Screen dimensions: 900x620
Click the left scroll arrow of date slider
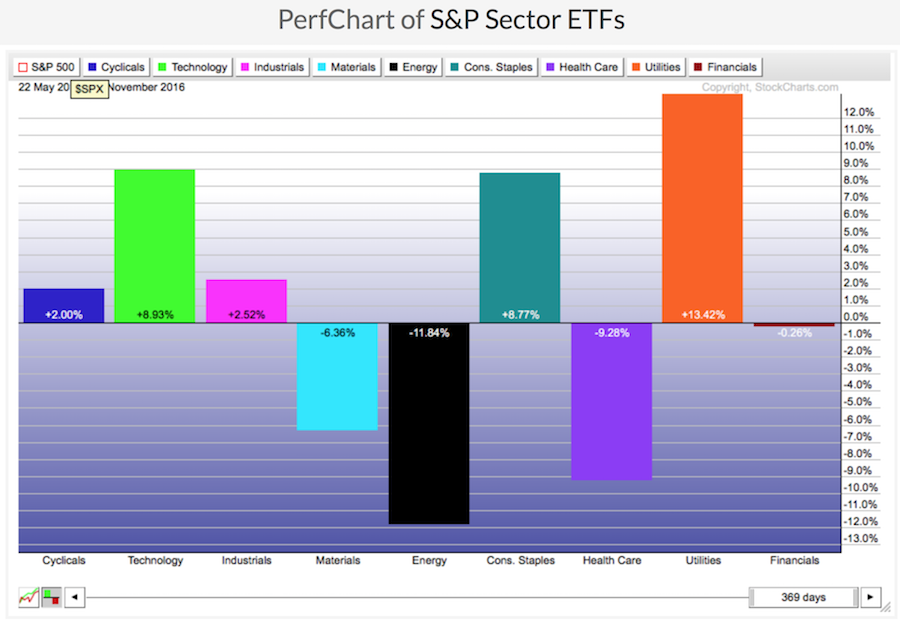(75, 597)
